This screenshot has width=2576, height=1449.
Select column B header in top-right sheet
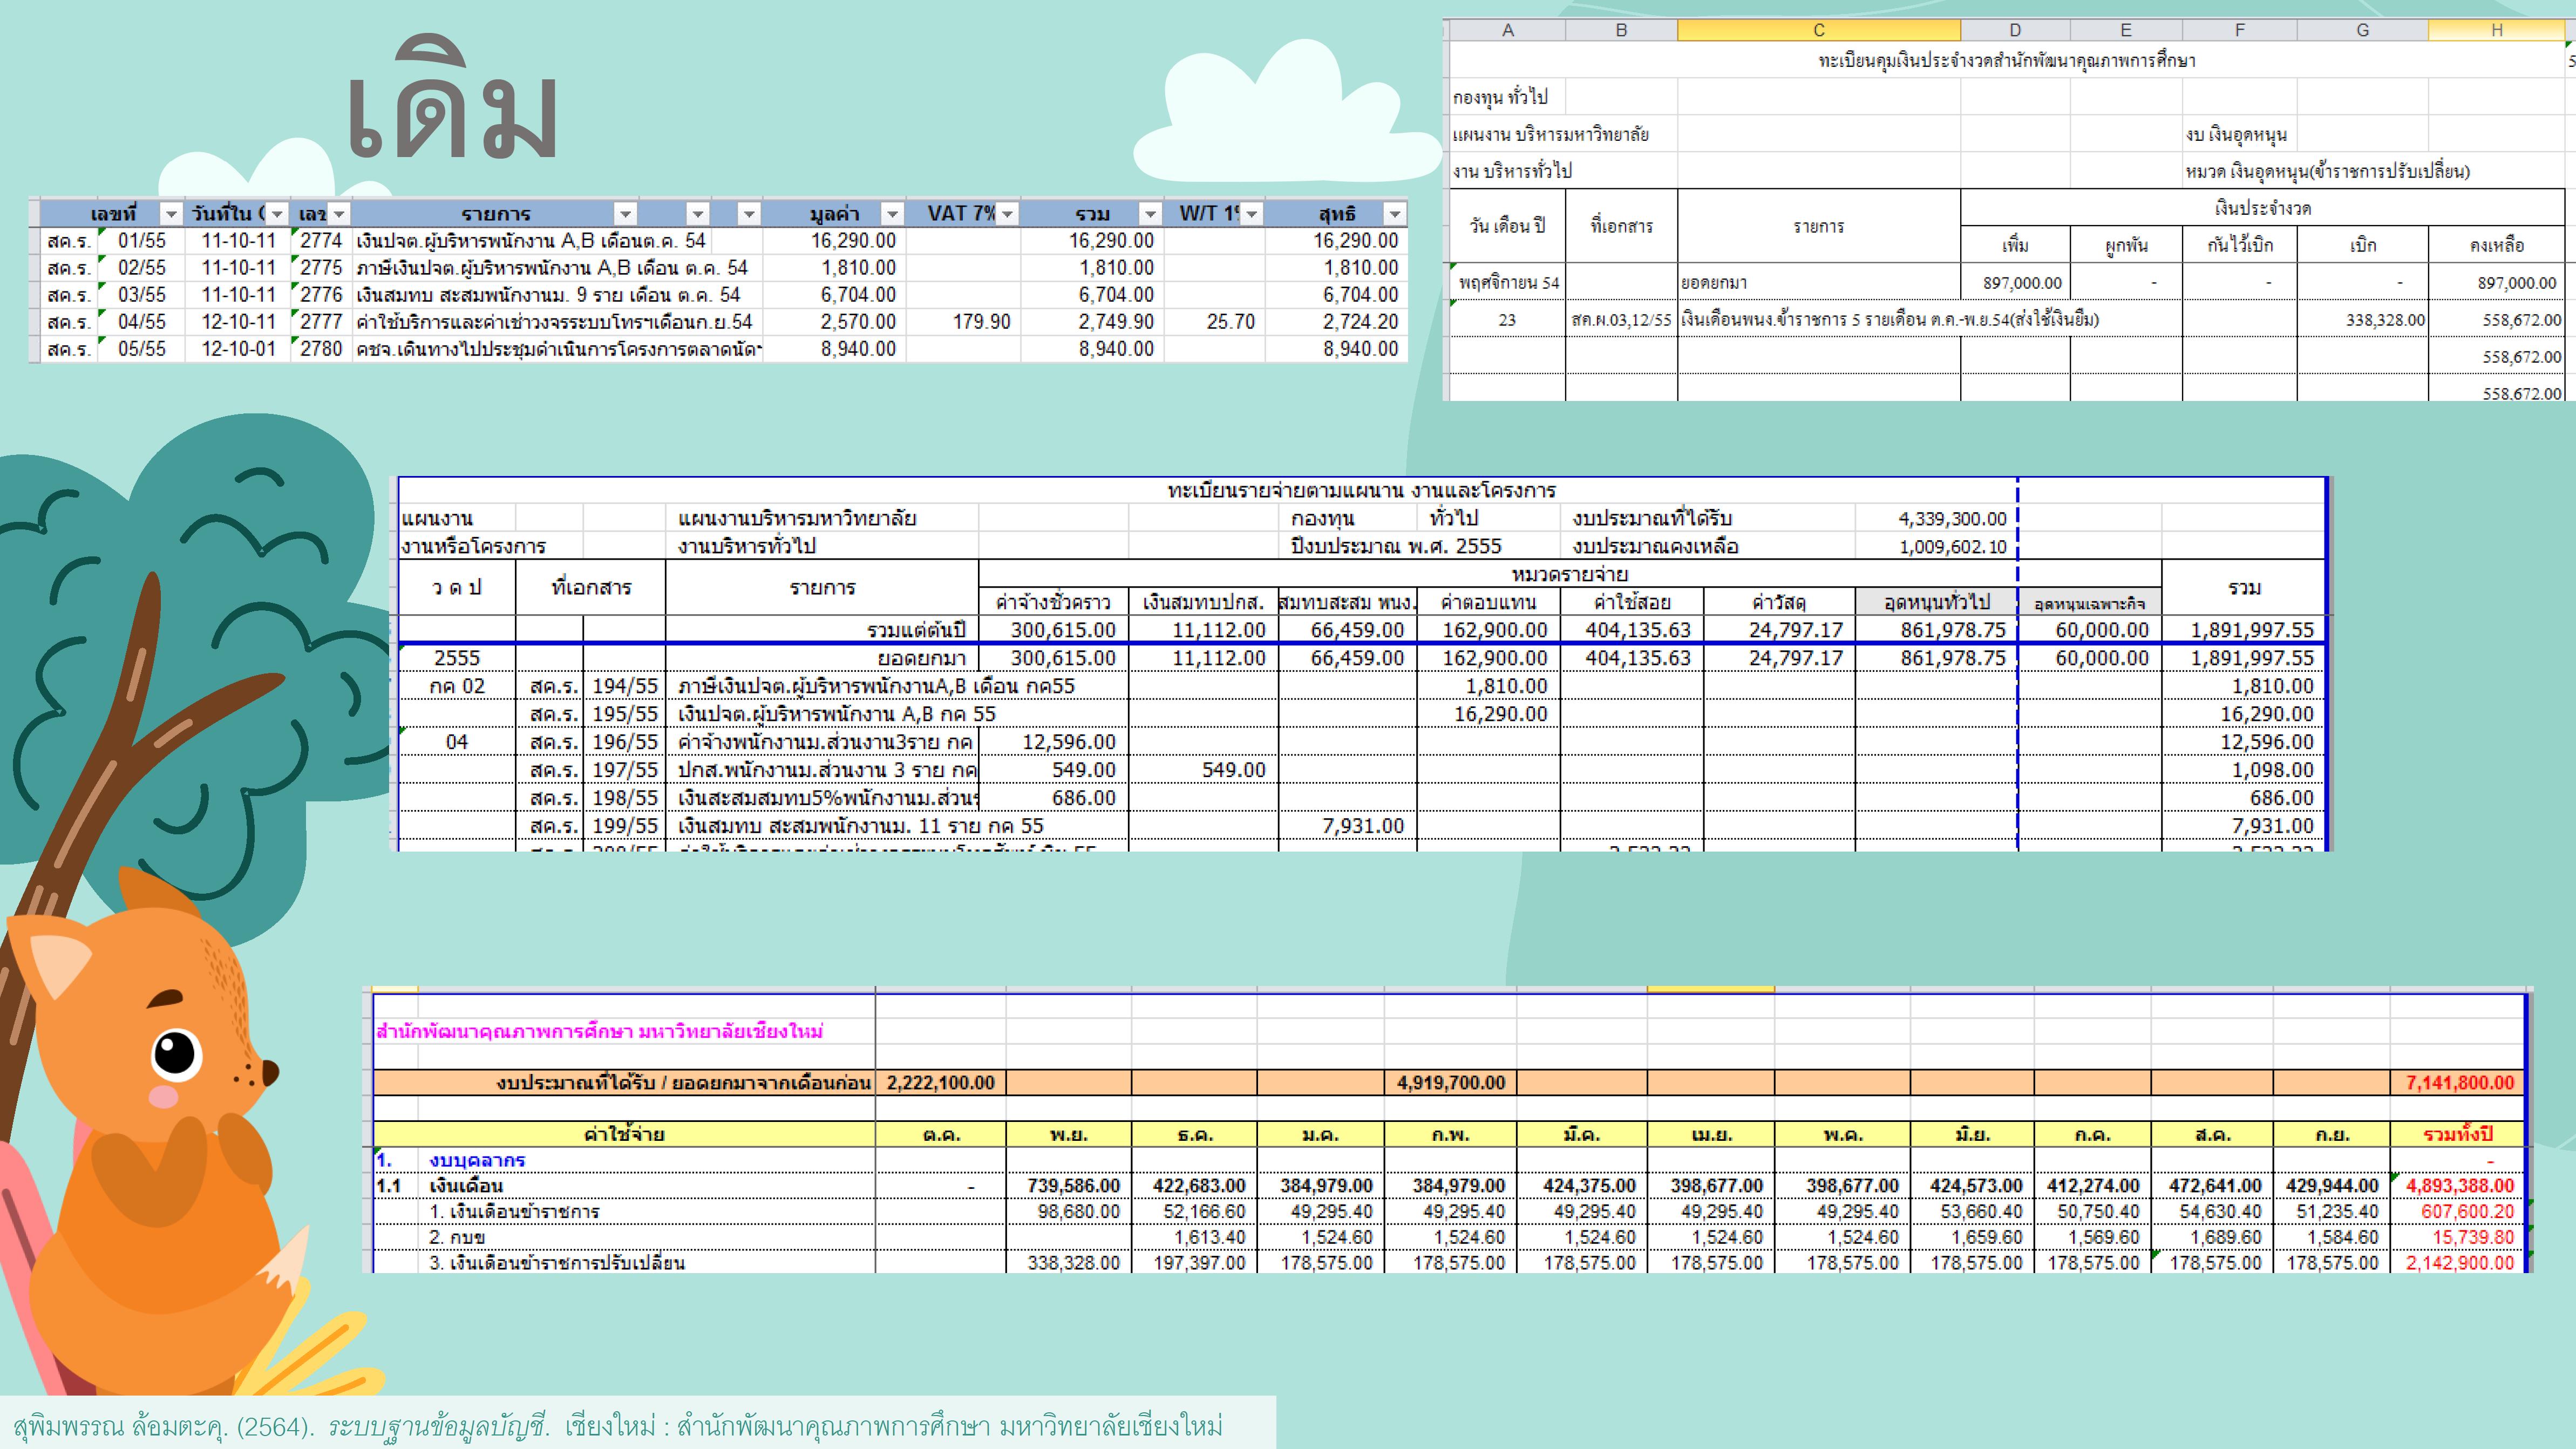[1621, 30]
